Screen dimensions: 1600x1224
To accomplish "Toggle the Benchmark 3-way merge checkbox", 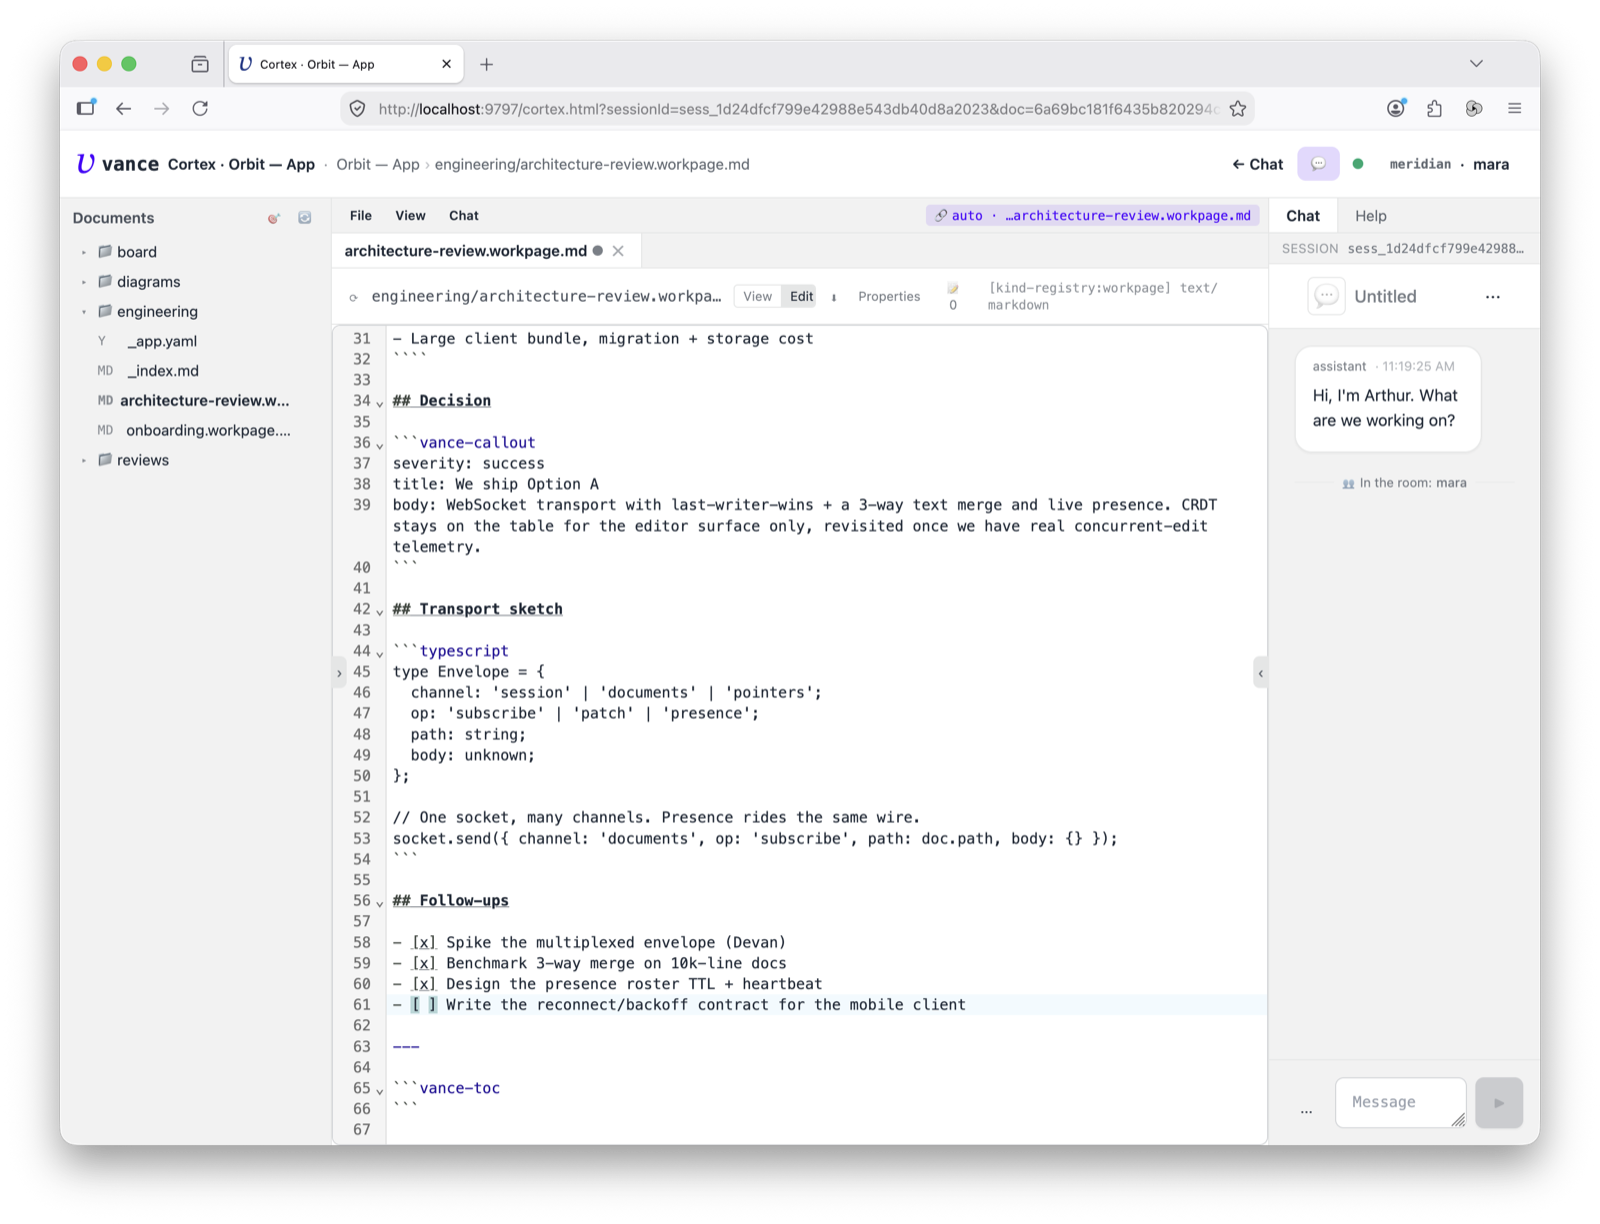I will [x=424, y=963].
